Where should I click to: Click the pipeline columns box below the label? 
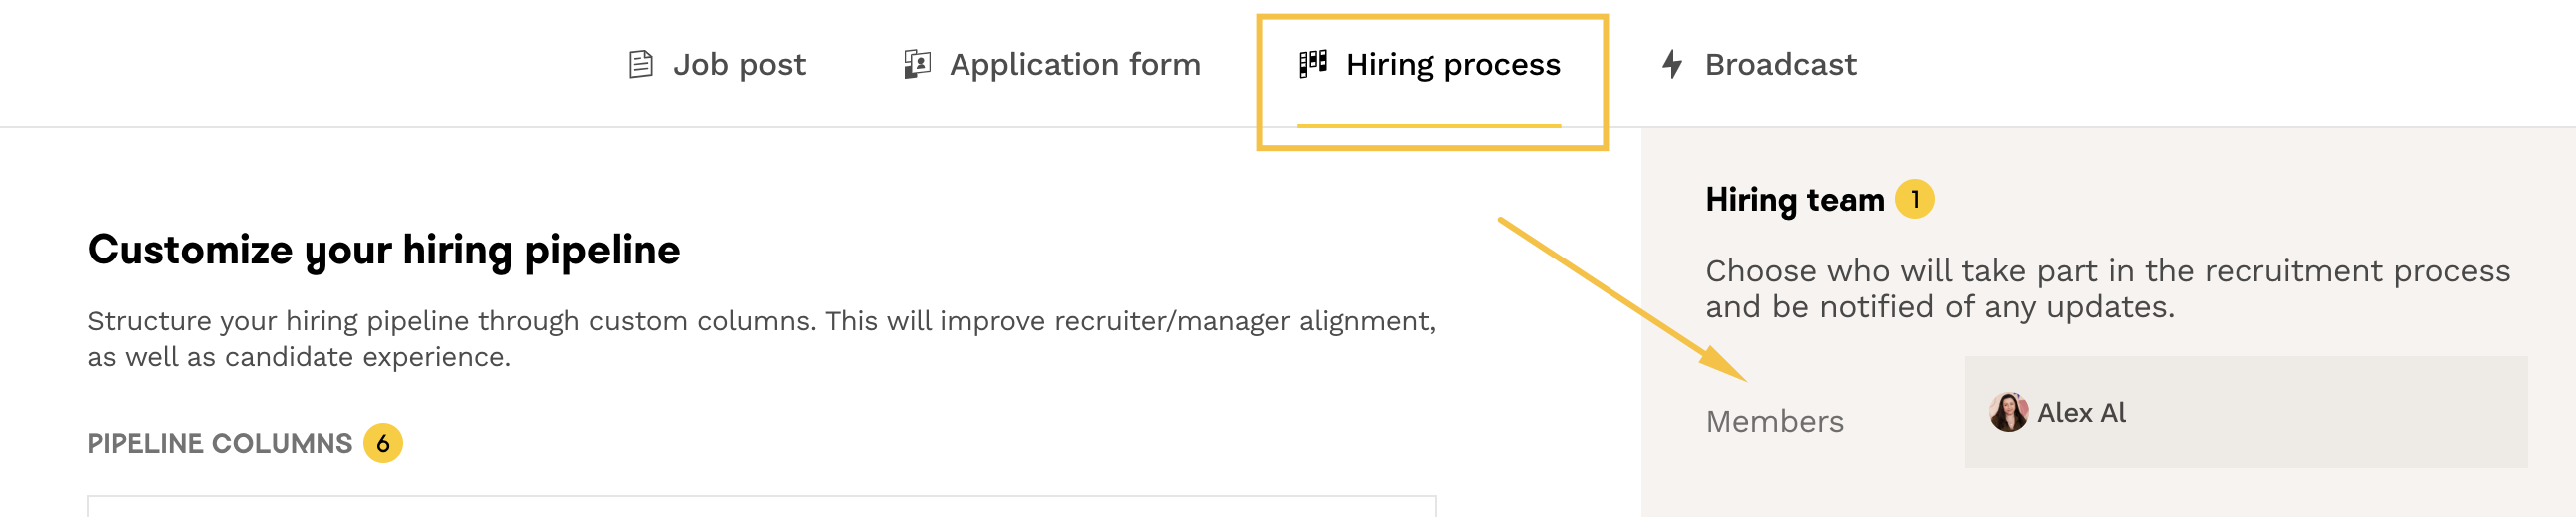[760, 506]
